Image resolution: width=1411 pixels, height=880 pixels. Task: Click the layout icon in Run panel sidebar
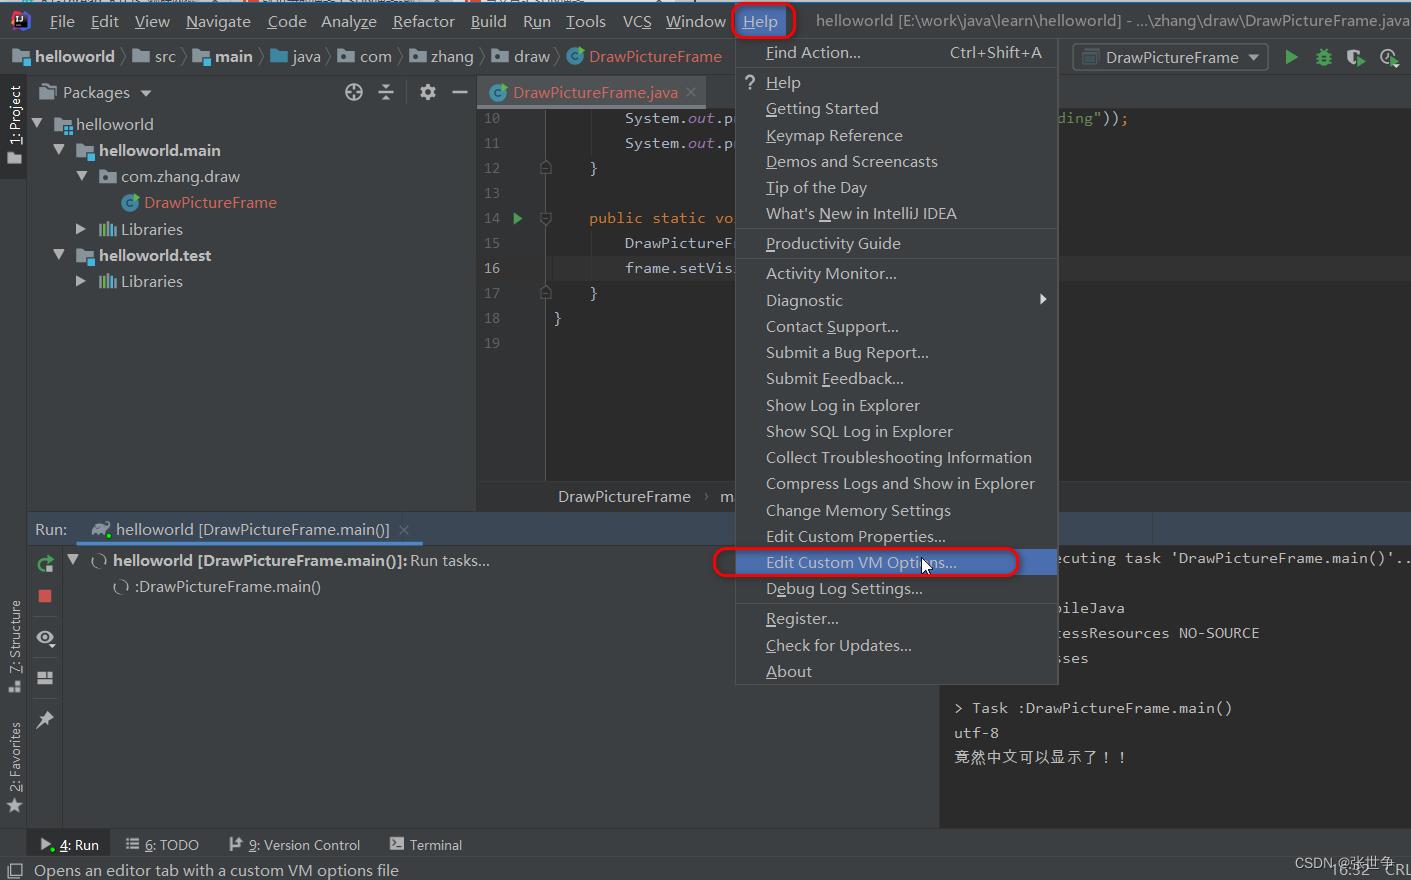pyautogui.click(x=45, y=678)
